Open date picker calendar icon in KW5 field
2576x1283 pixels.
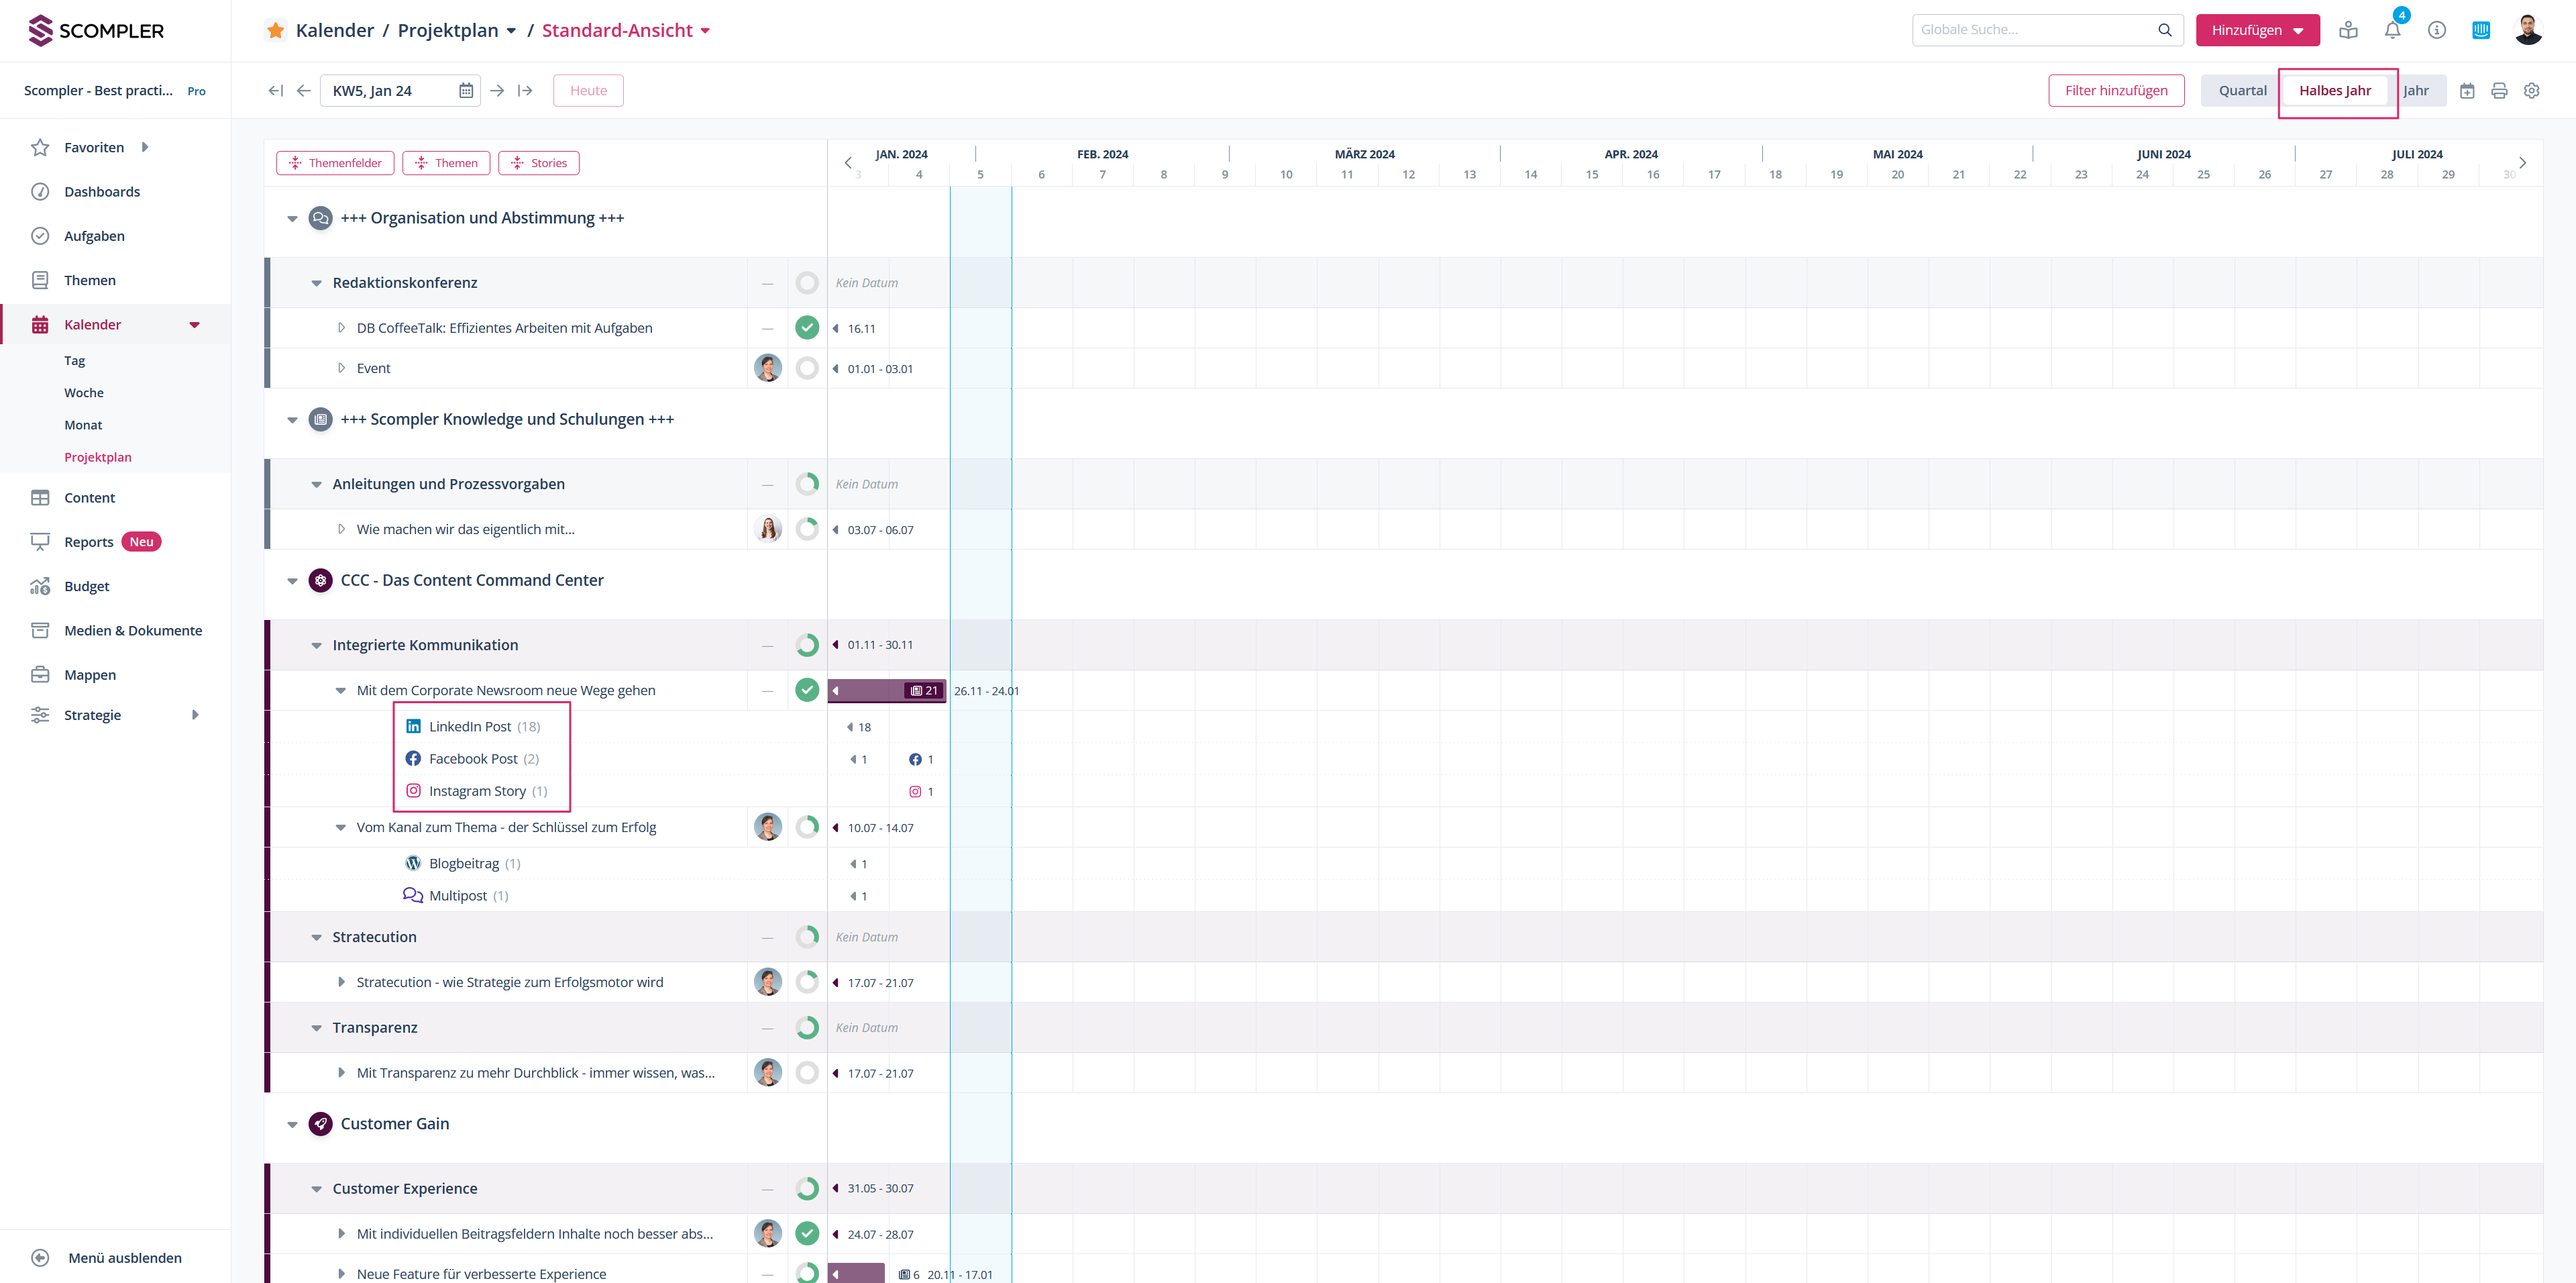click(x=466, y=91)
